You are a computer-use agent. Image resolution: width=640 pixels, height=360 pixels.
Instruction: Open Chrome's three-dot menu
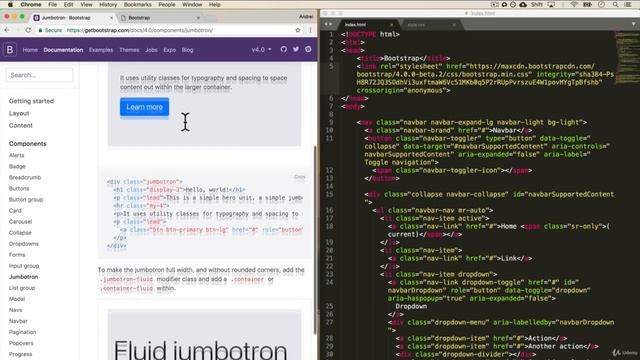tap(310, 30)
